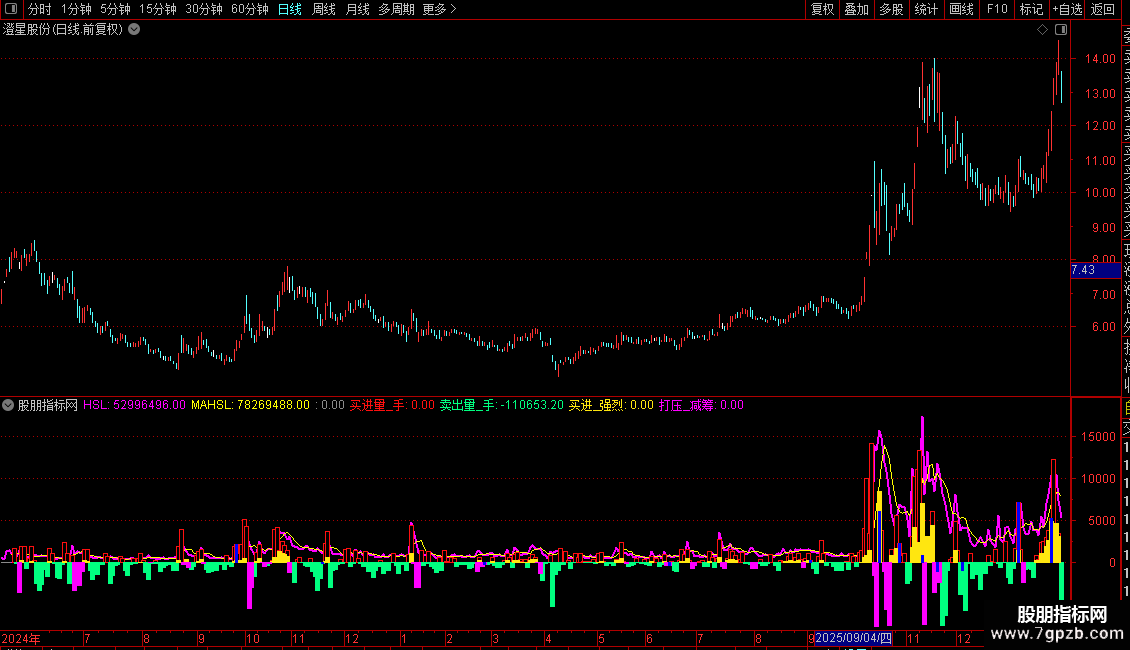
Task: Select the 5分钟 period
Action: [x=115, y=9]
